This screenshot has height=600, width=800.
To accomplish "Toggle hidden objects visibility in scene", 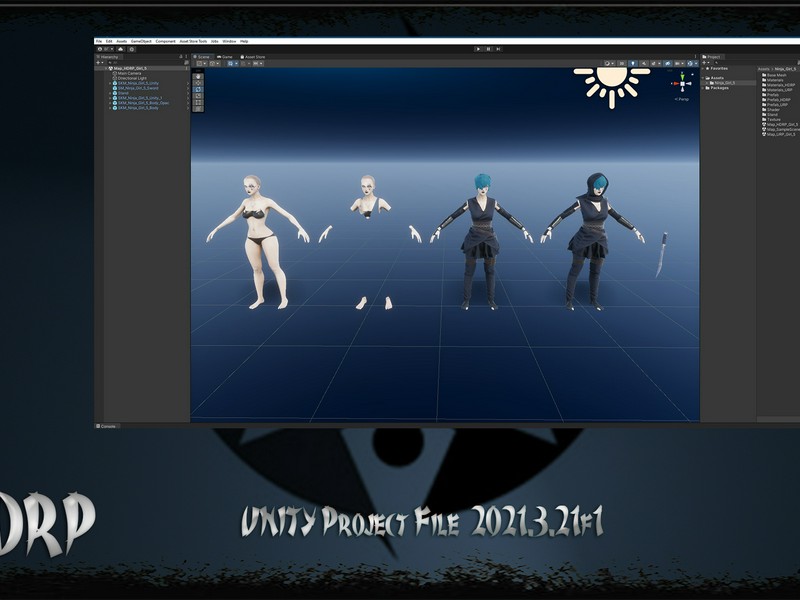I will tap(667, 64).
